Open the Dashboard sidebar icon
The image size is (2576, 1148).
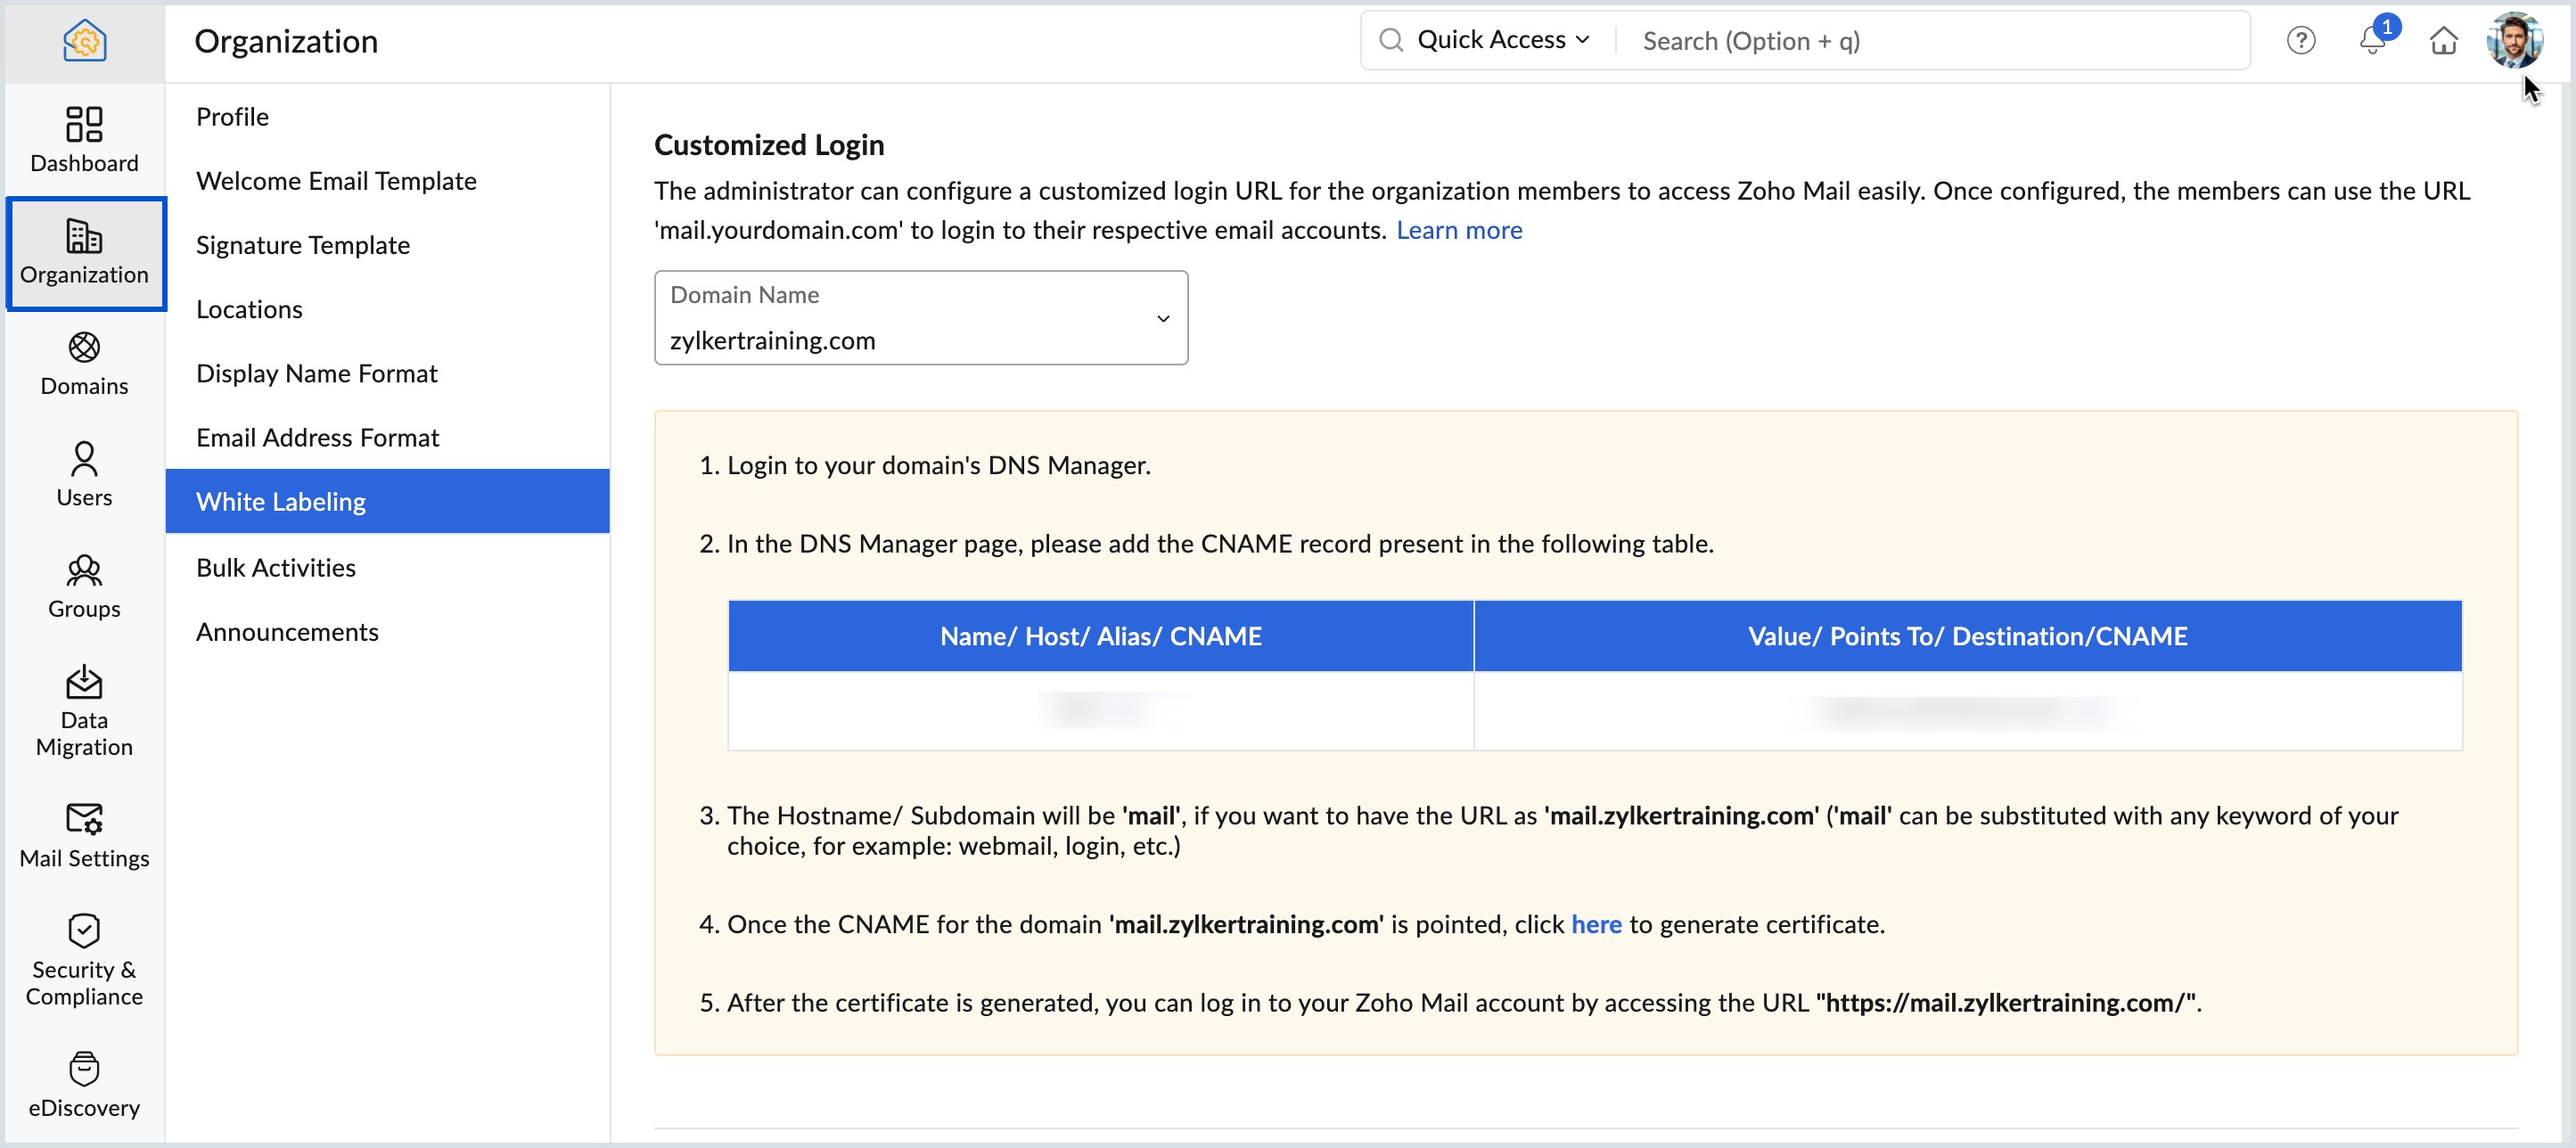pos(84,138)
